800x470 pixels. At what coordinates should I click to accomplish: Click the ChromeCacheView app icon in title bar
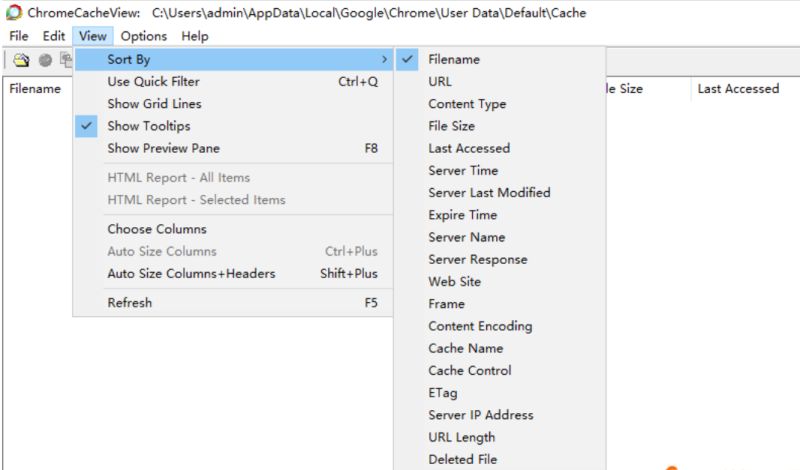(13, 12)
